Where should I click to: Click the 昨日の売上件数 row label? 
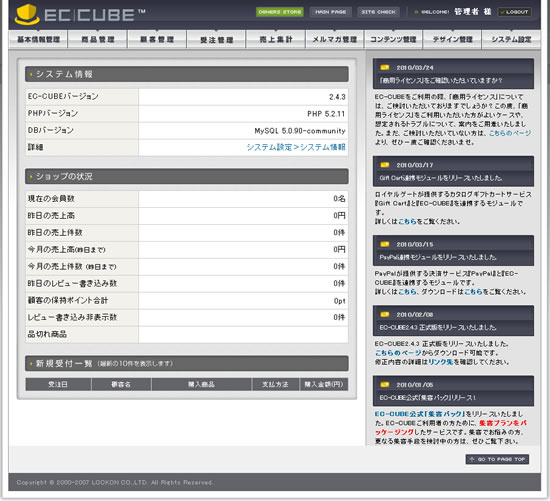55,232
